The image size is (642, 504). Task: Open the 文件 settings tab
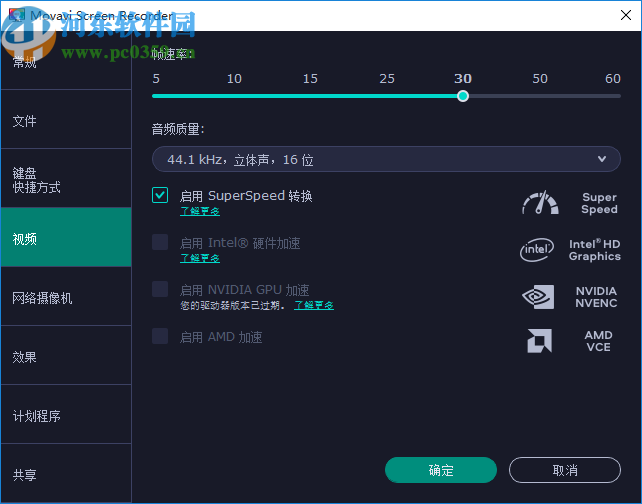point(66,120)
